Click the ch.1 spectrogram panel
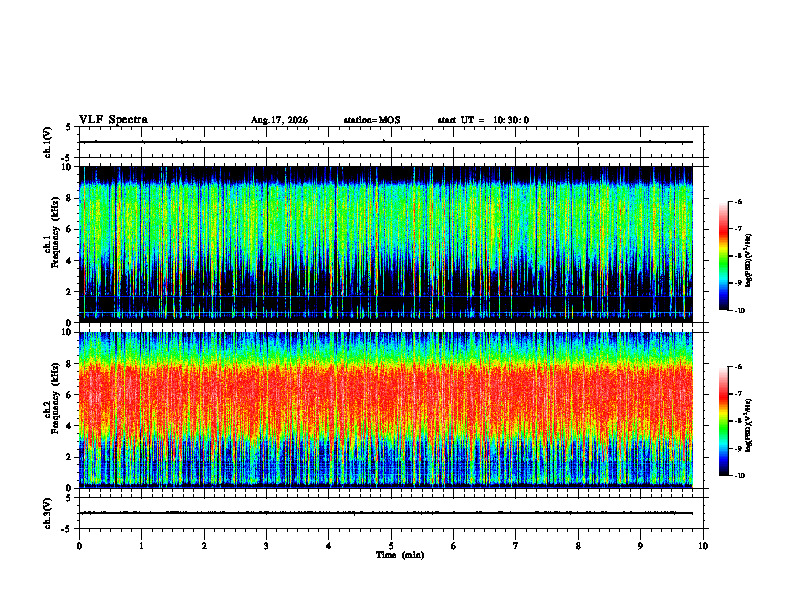The width and height of the screenshot is (792, 612). (386, 244)
